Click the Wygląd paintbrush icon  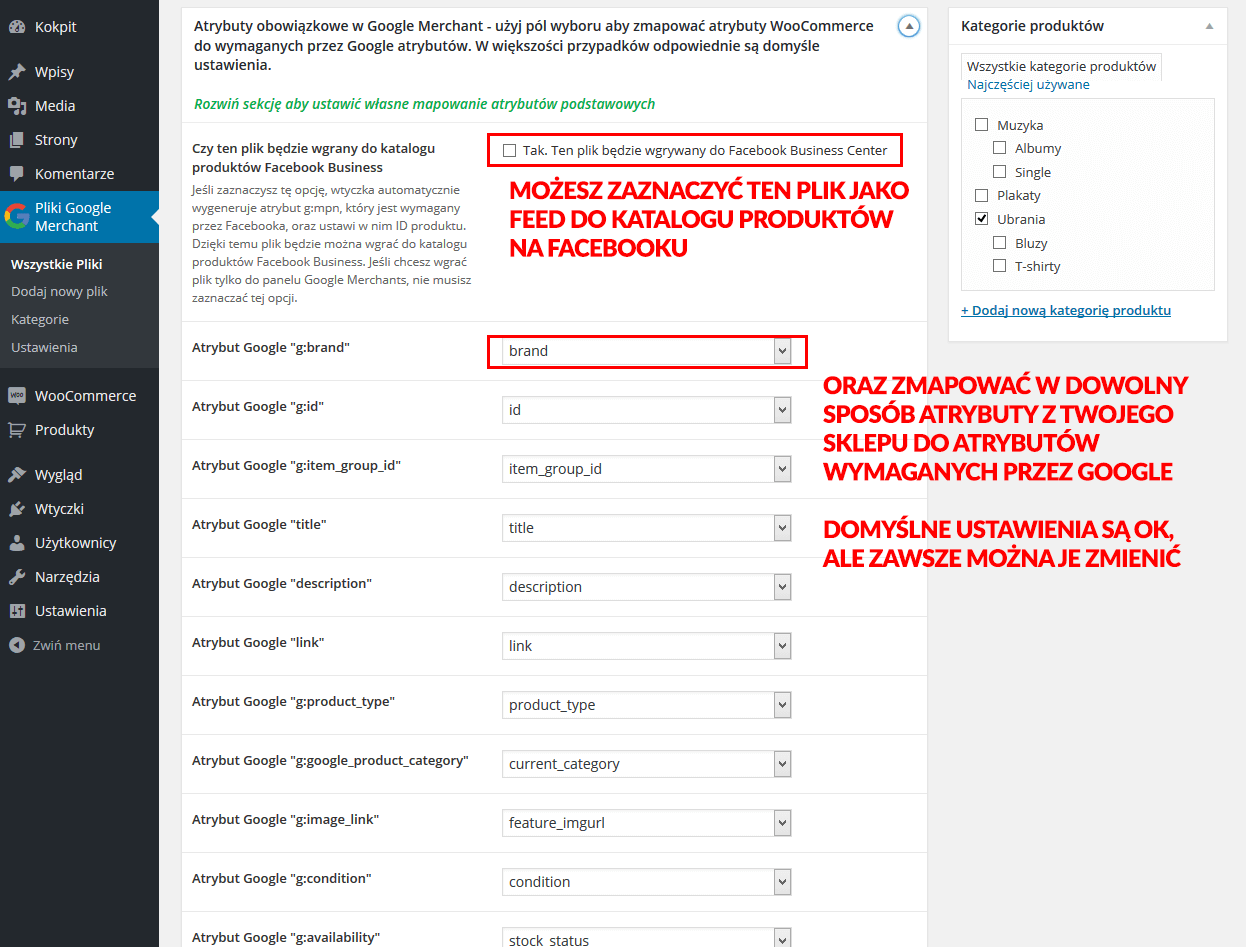[17, 475]
